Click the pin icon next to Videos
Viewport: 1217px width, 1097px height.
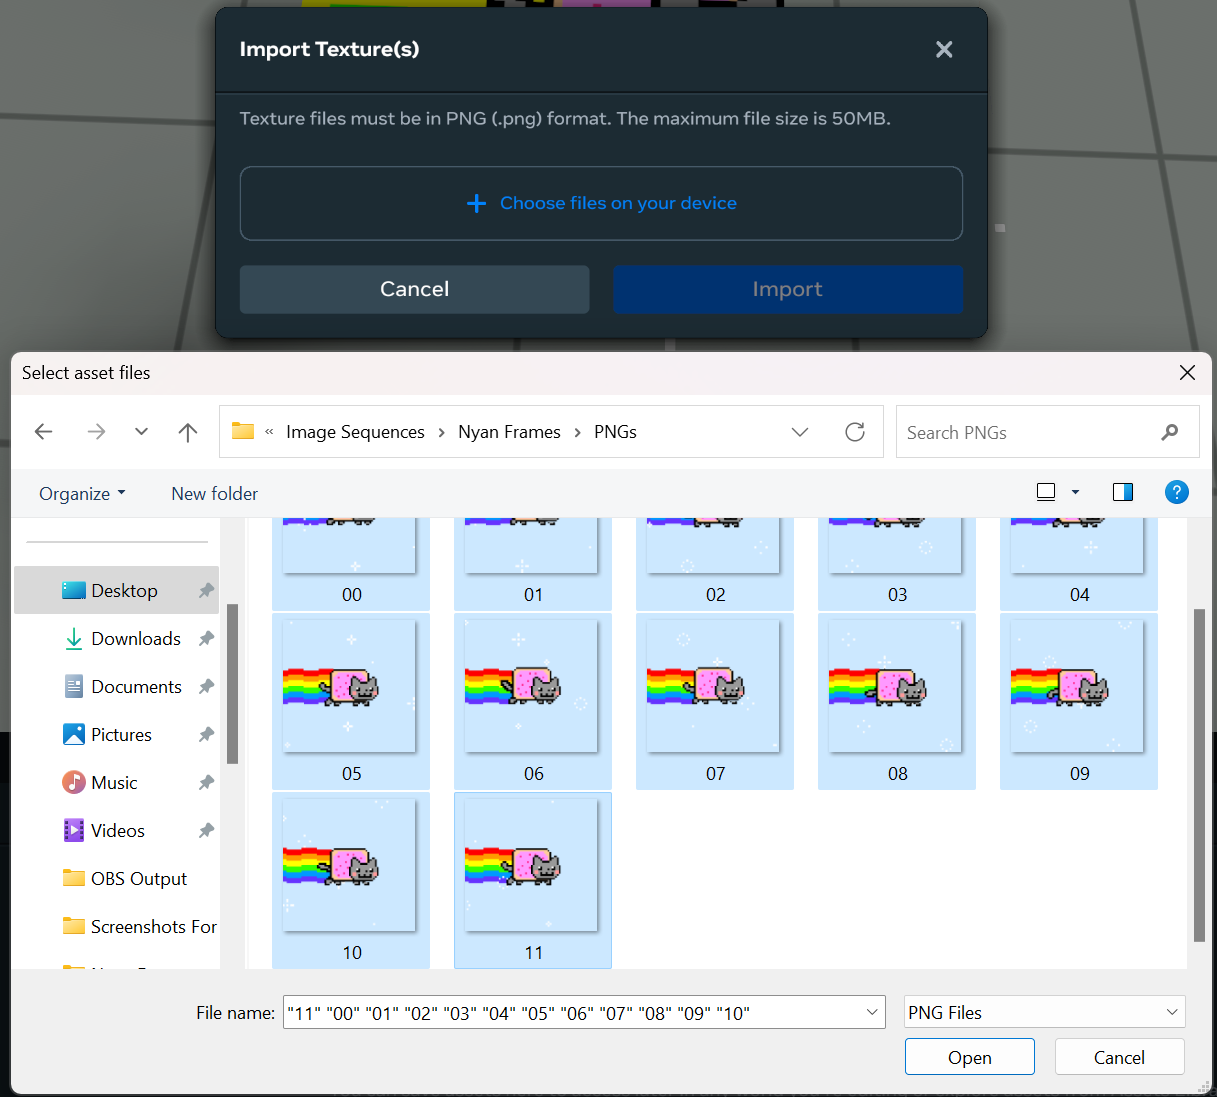tap(206, 830)
